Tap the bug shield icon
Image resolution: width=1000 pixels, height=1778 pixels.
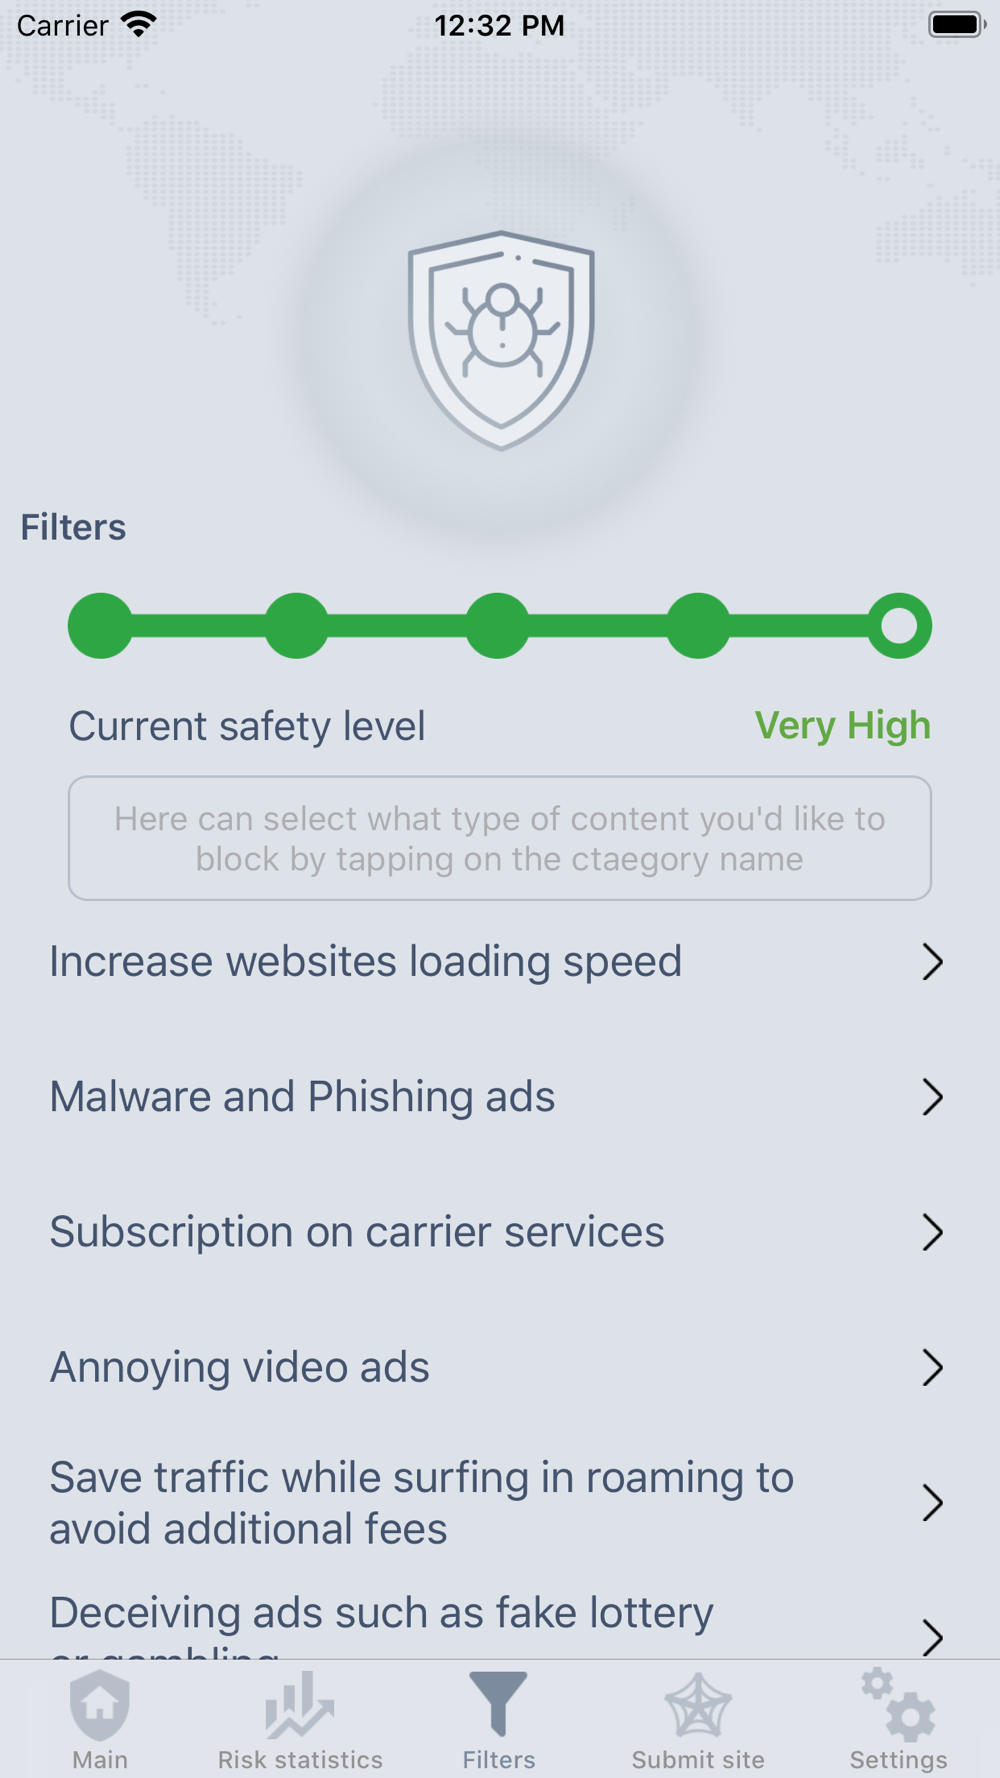[501, 340]
